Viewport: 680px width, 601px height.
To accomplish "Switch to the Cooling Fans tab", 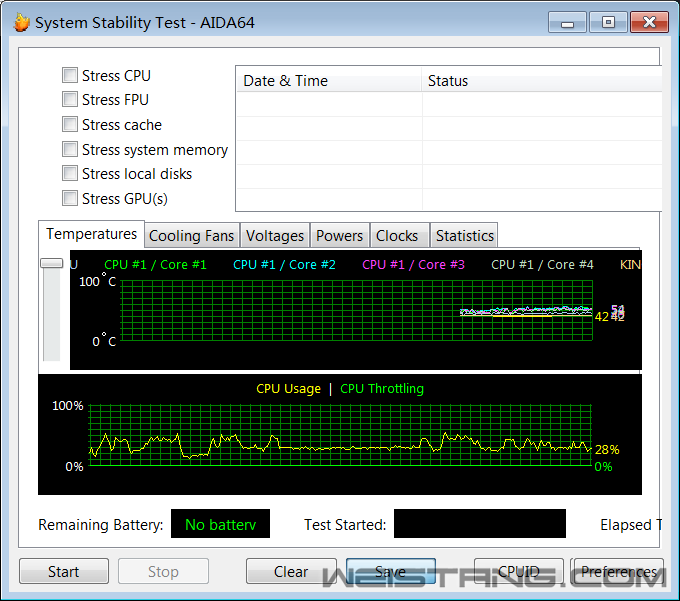I will (191, 236).
